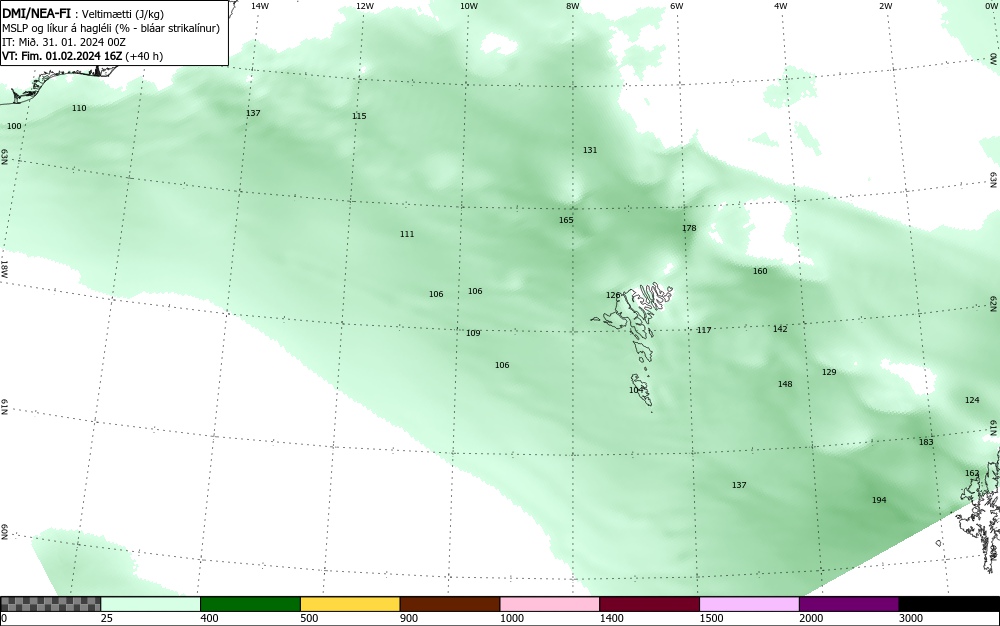Viewport: 1000px width, 626px height.
Task: Click the legend tick label 900
Action: 409,618
